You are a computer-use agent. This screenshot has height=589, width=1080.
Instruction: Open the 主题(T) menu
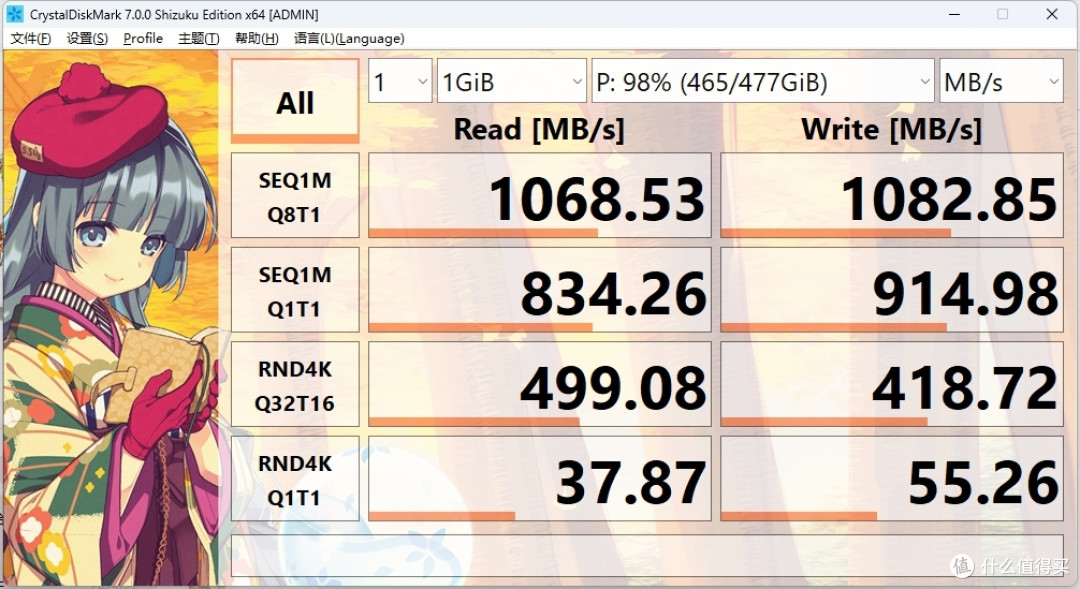(198, 39)
